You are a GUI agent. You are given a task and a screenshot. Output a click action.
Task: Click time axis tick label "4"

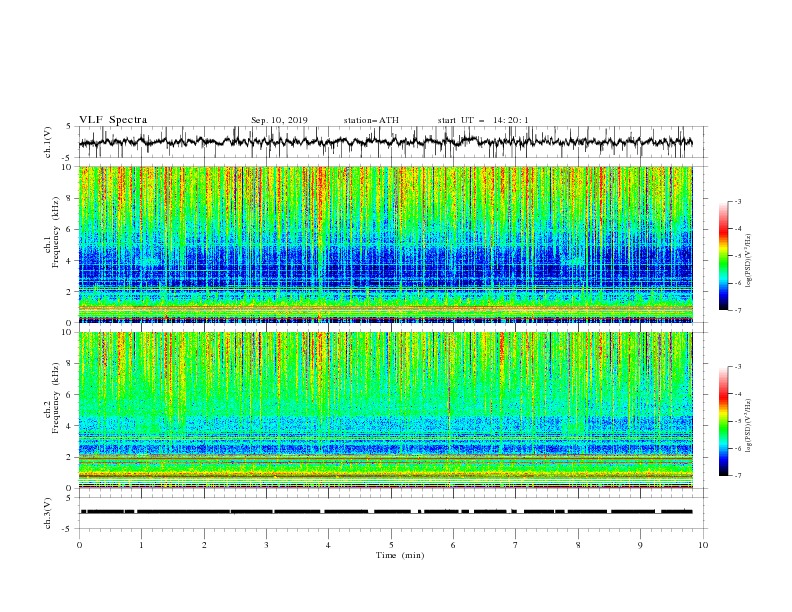pos(328,545)
